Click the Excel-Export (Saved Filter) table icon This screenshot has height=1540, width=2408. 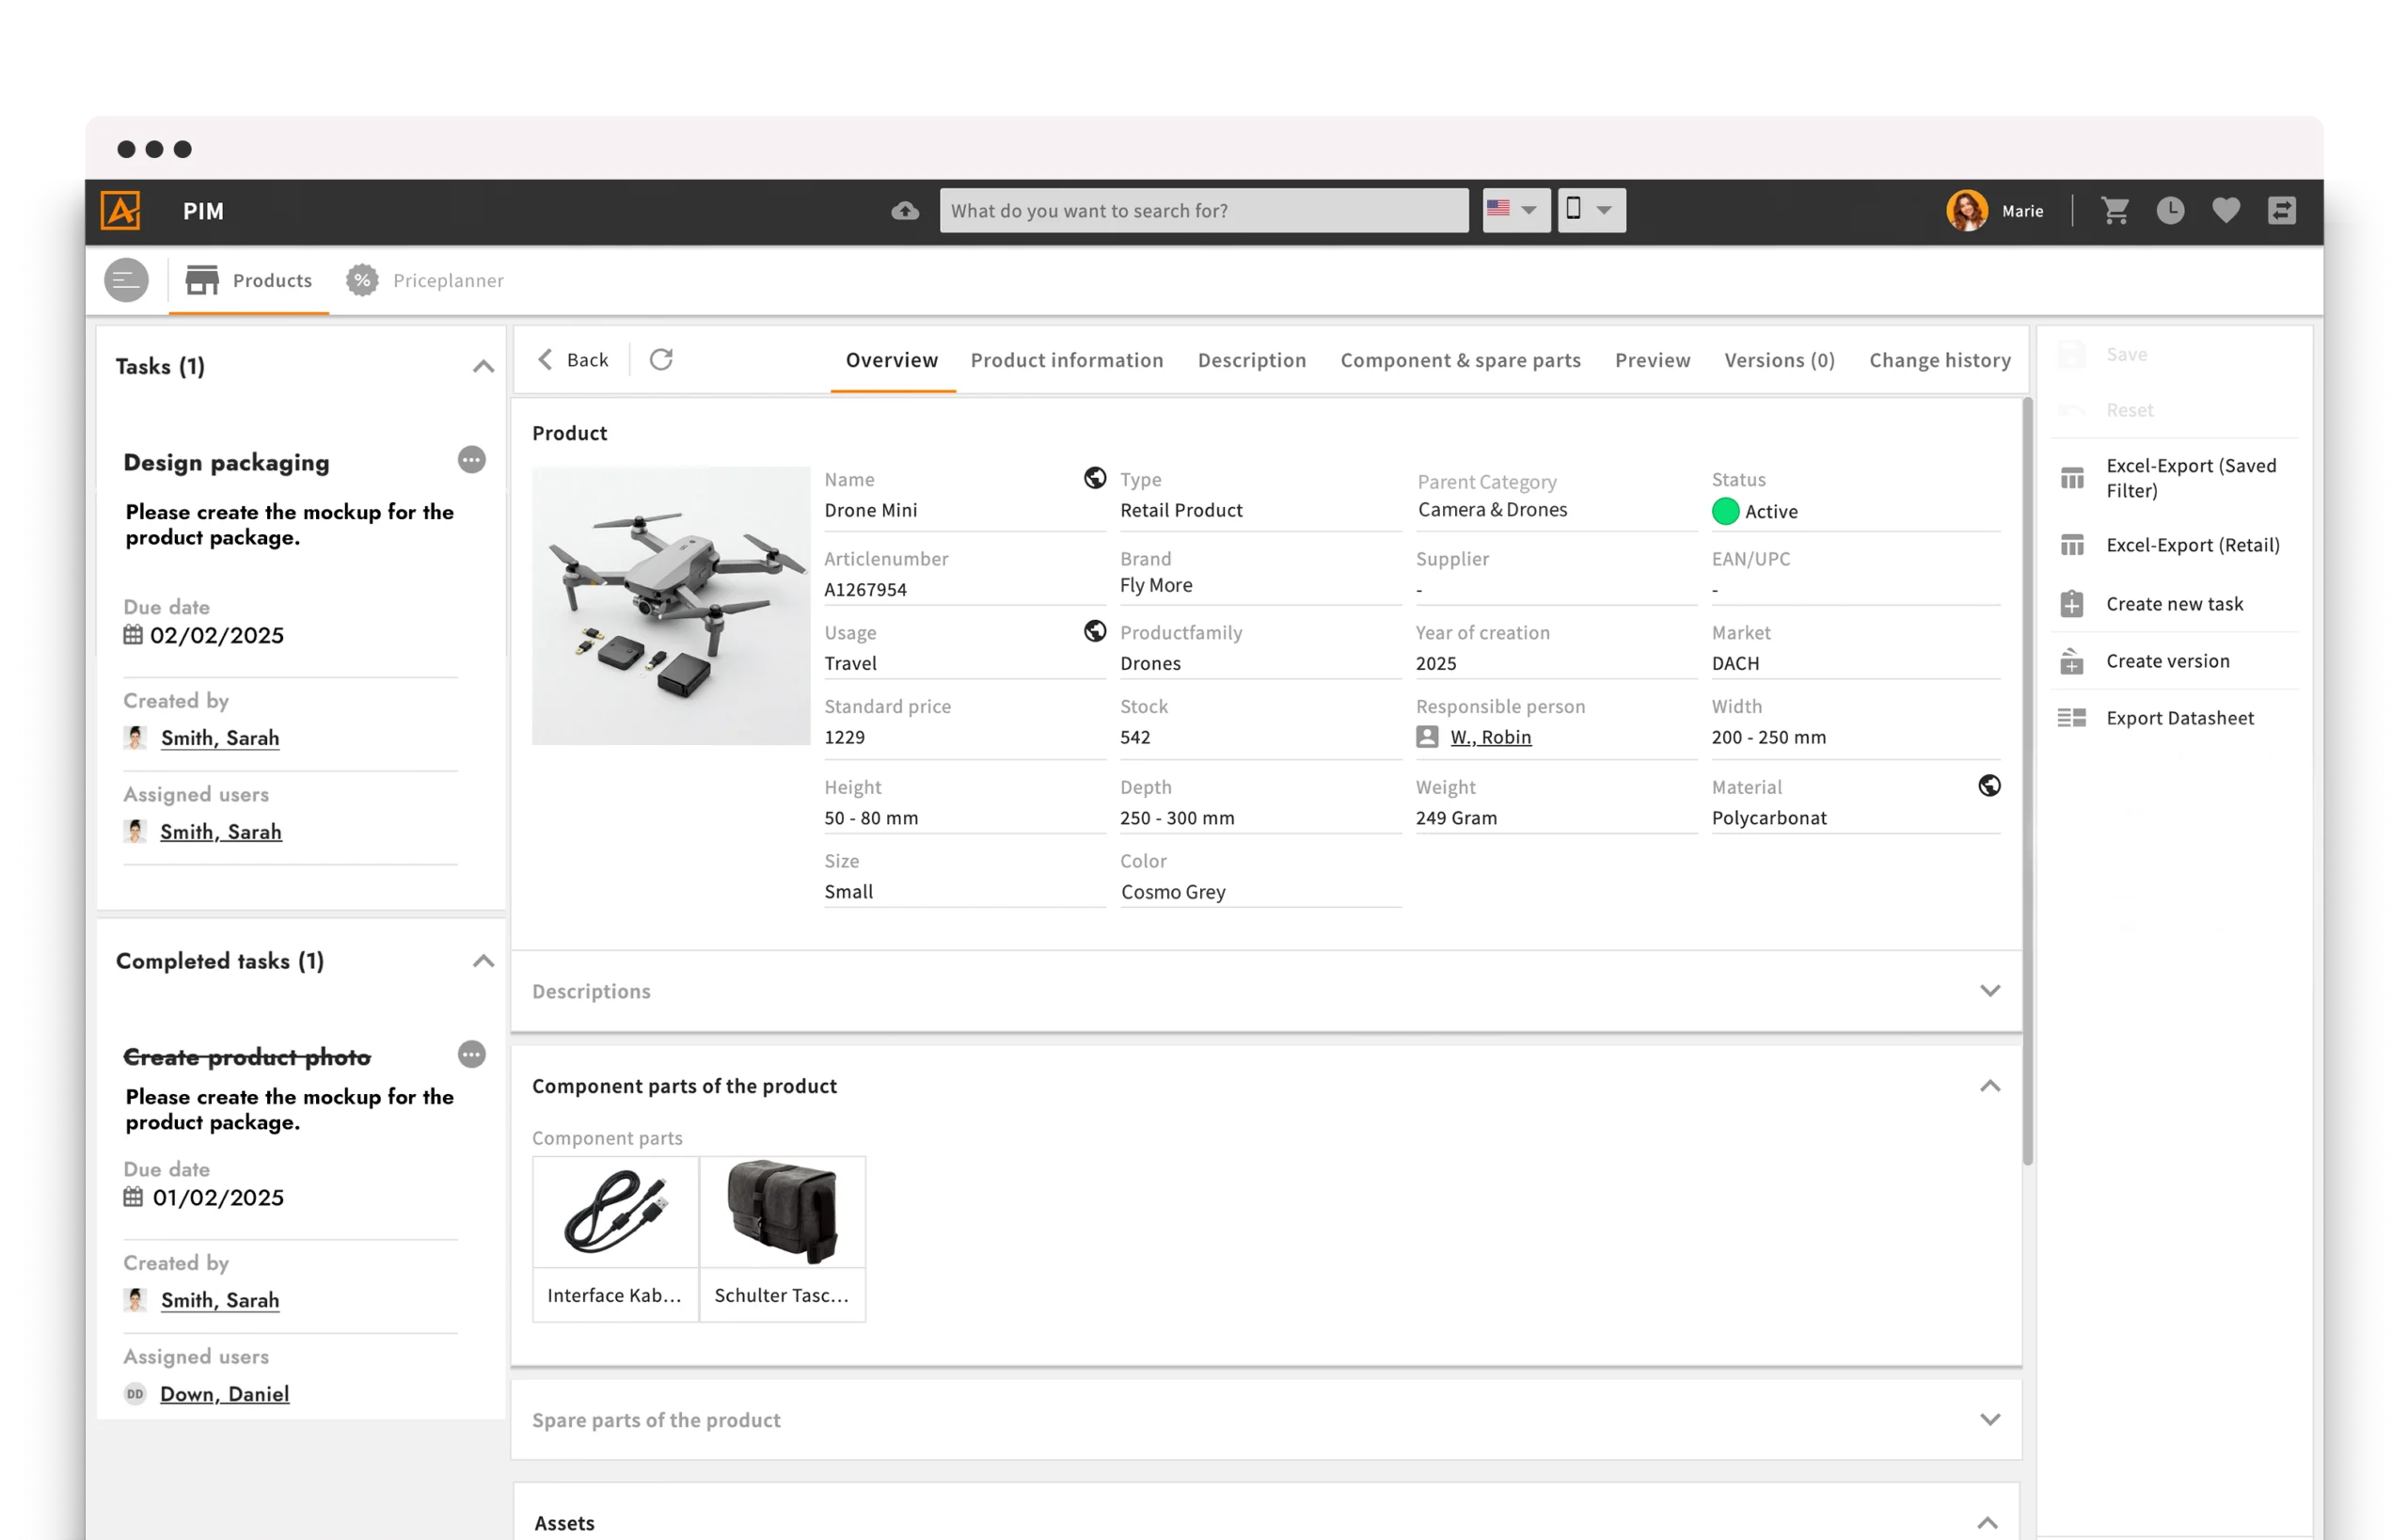click(x=2072, y=478)
